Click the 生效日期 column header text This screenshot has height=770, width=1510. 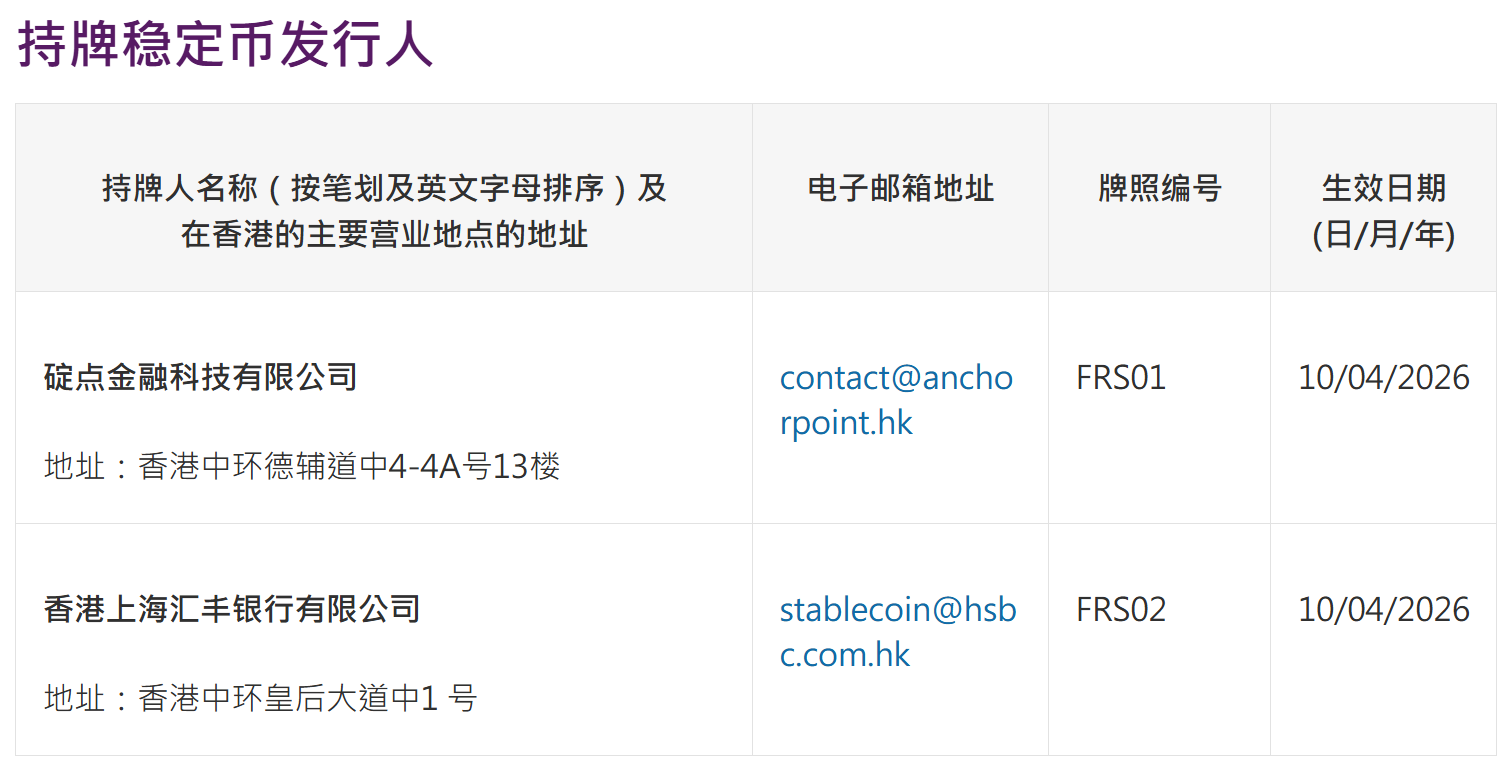tap(1383, 188)
